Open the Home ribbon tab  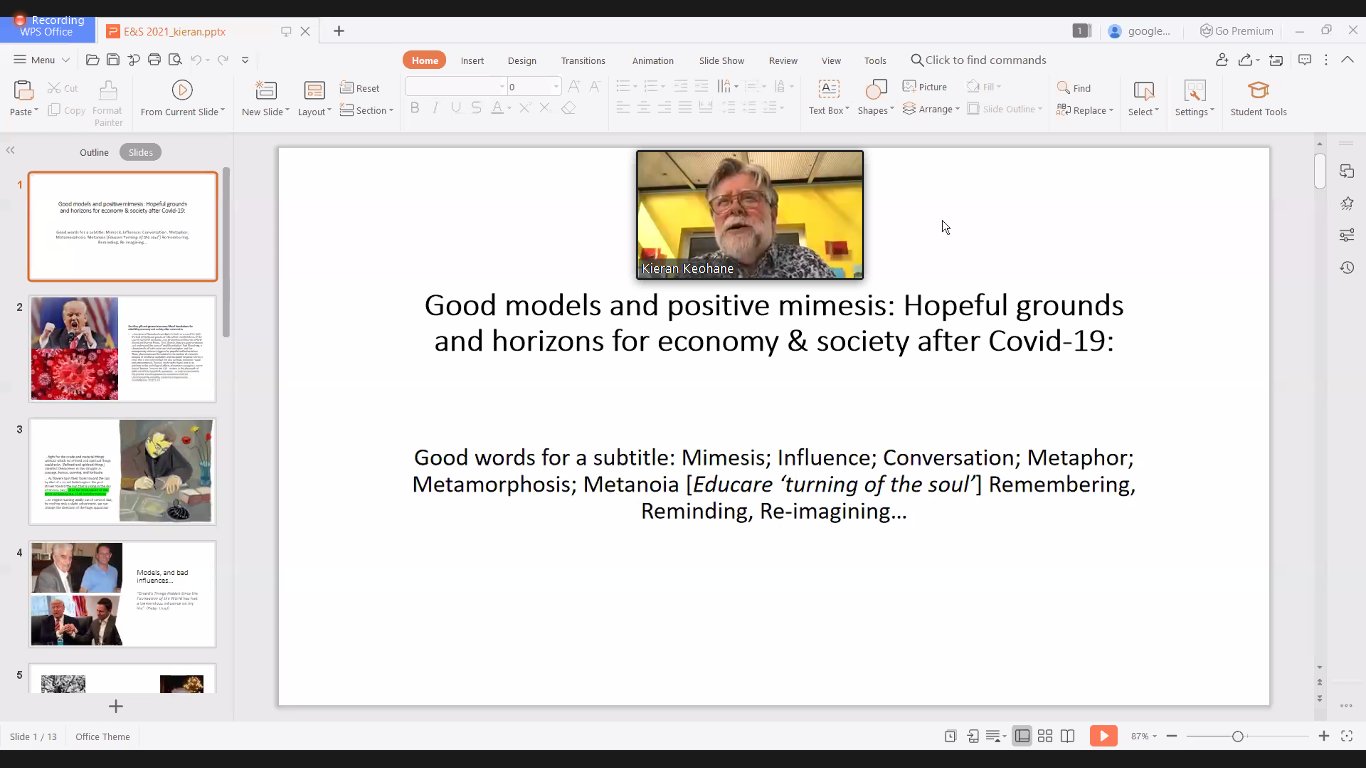click(x=425, y=60)
